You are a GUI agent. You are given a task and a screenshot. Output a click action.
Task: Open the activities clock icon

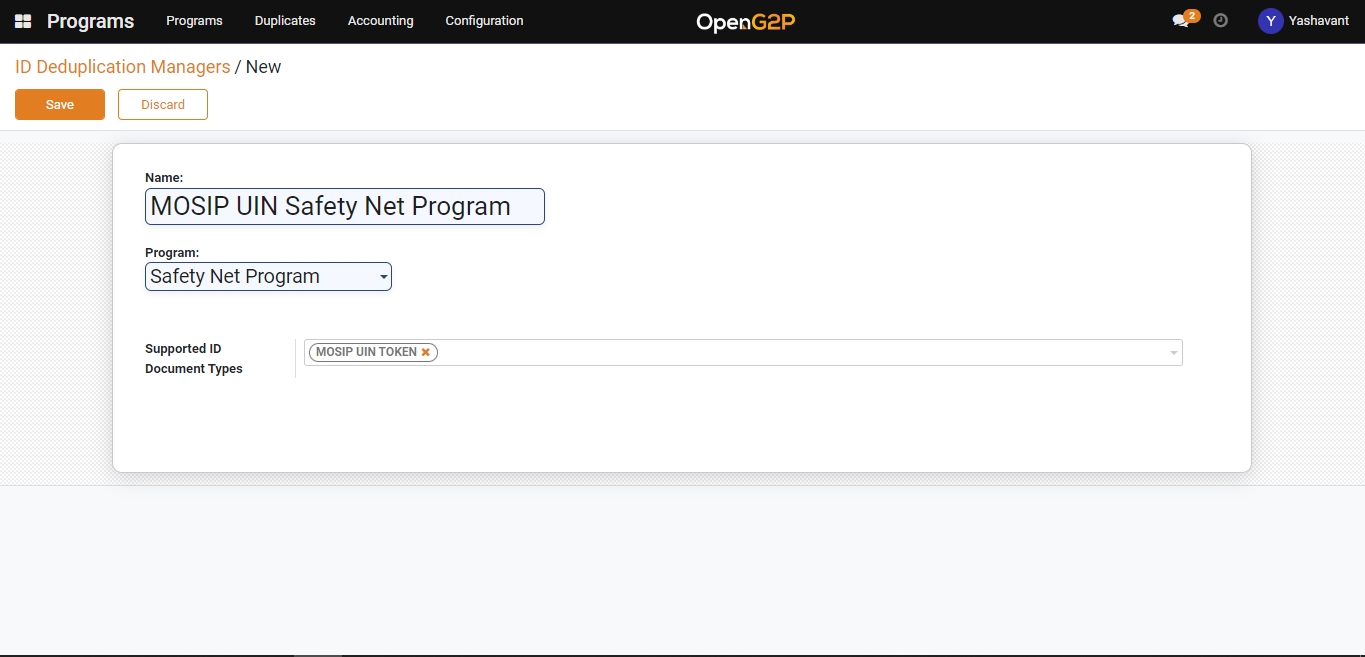[1220, 21]
